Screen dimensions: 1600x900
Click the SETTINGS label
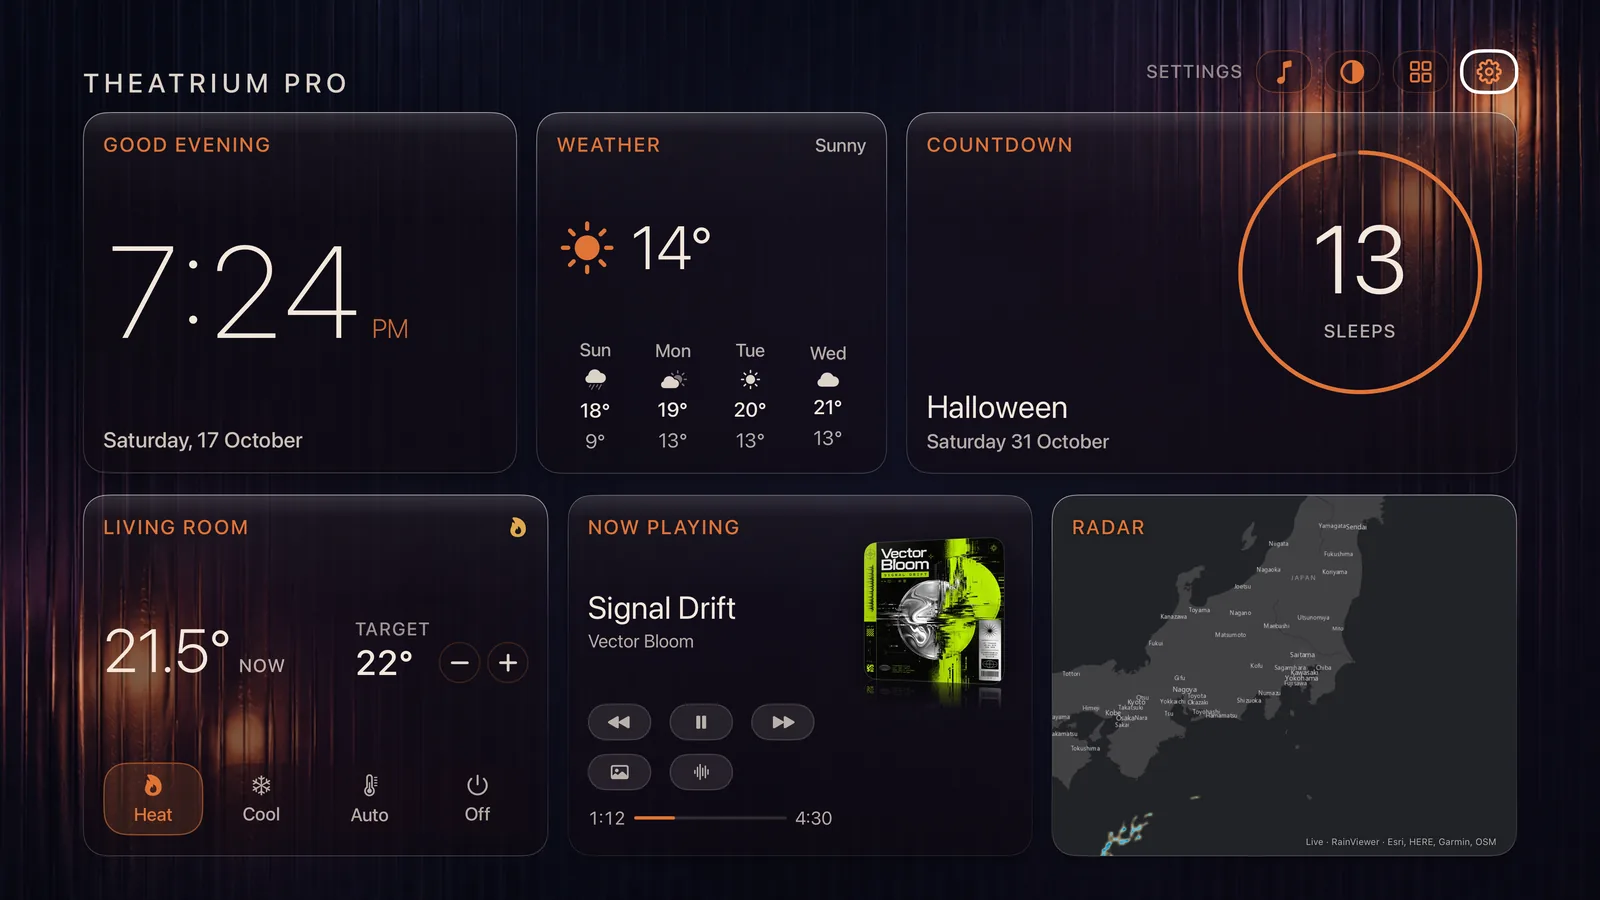[x=1194, y=72]
